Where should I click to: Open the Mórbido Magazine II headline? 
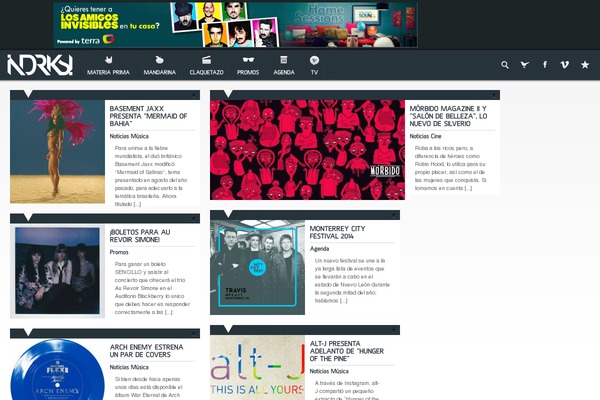(448, 116)
